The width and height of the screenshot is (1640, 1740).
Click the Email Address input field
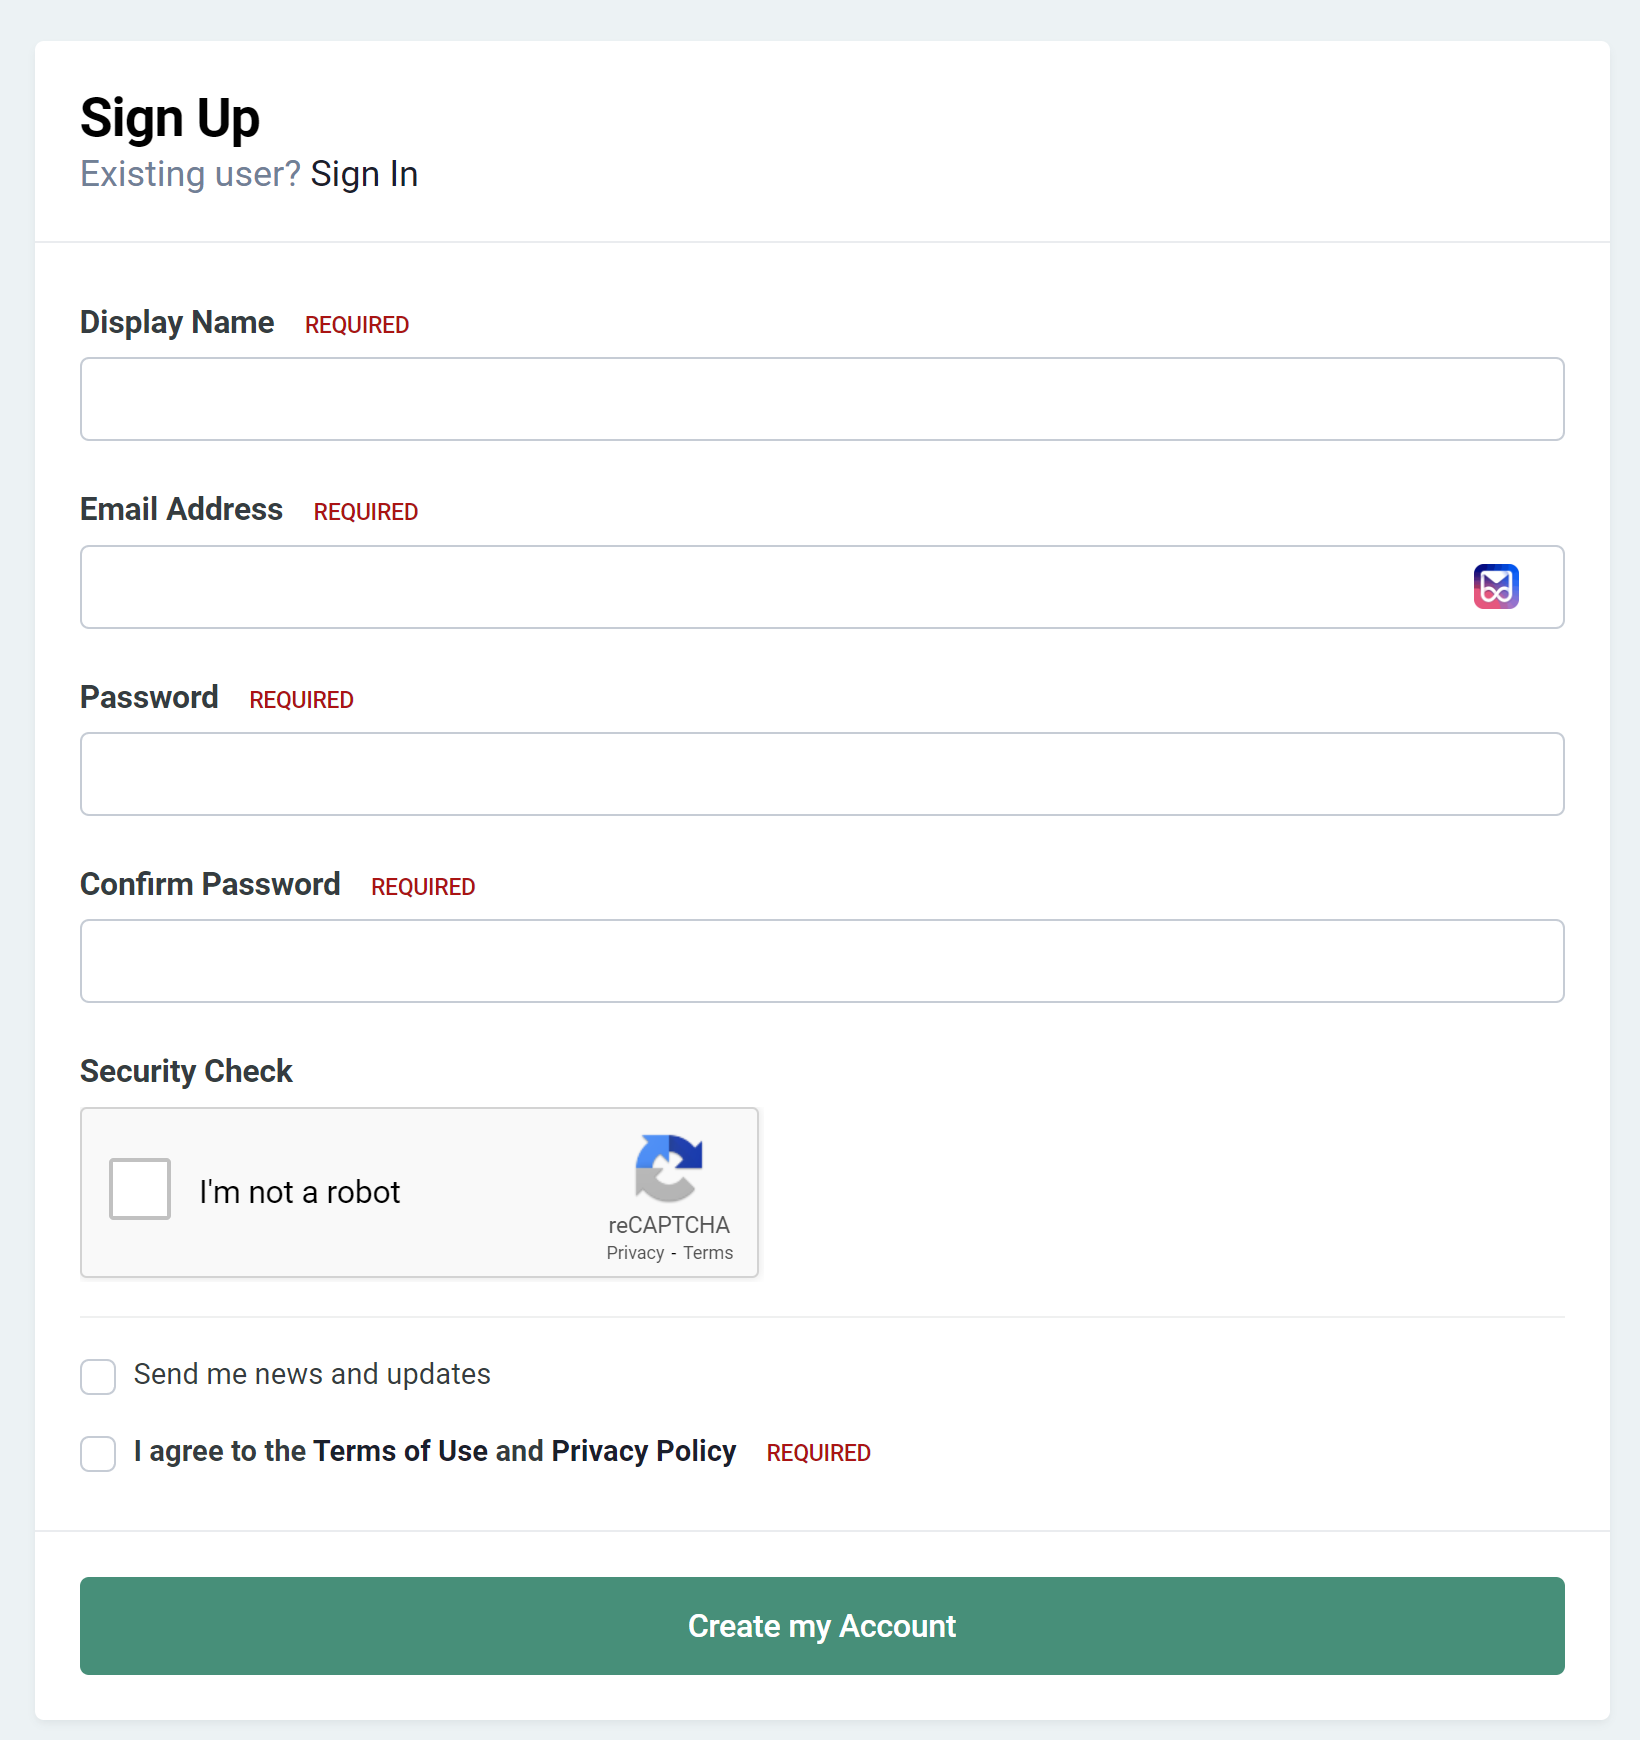700,587
